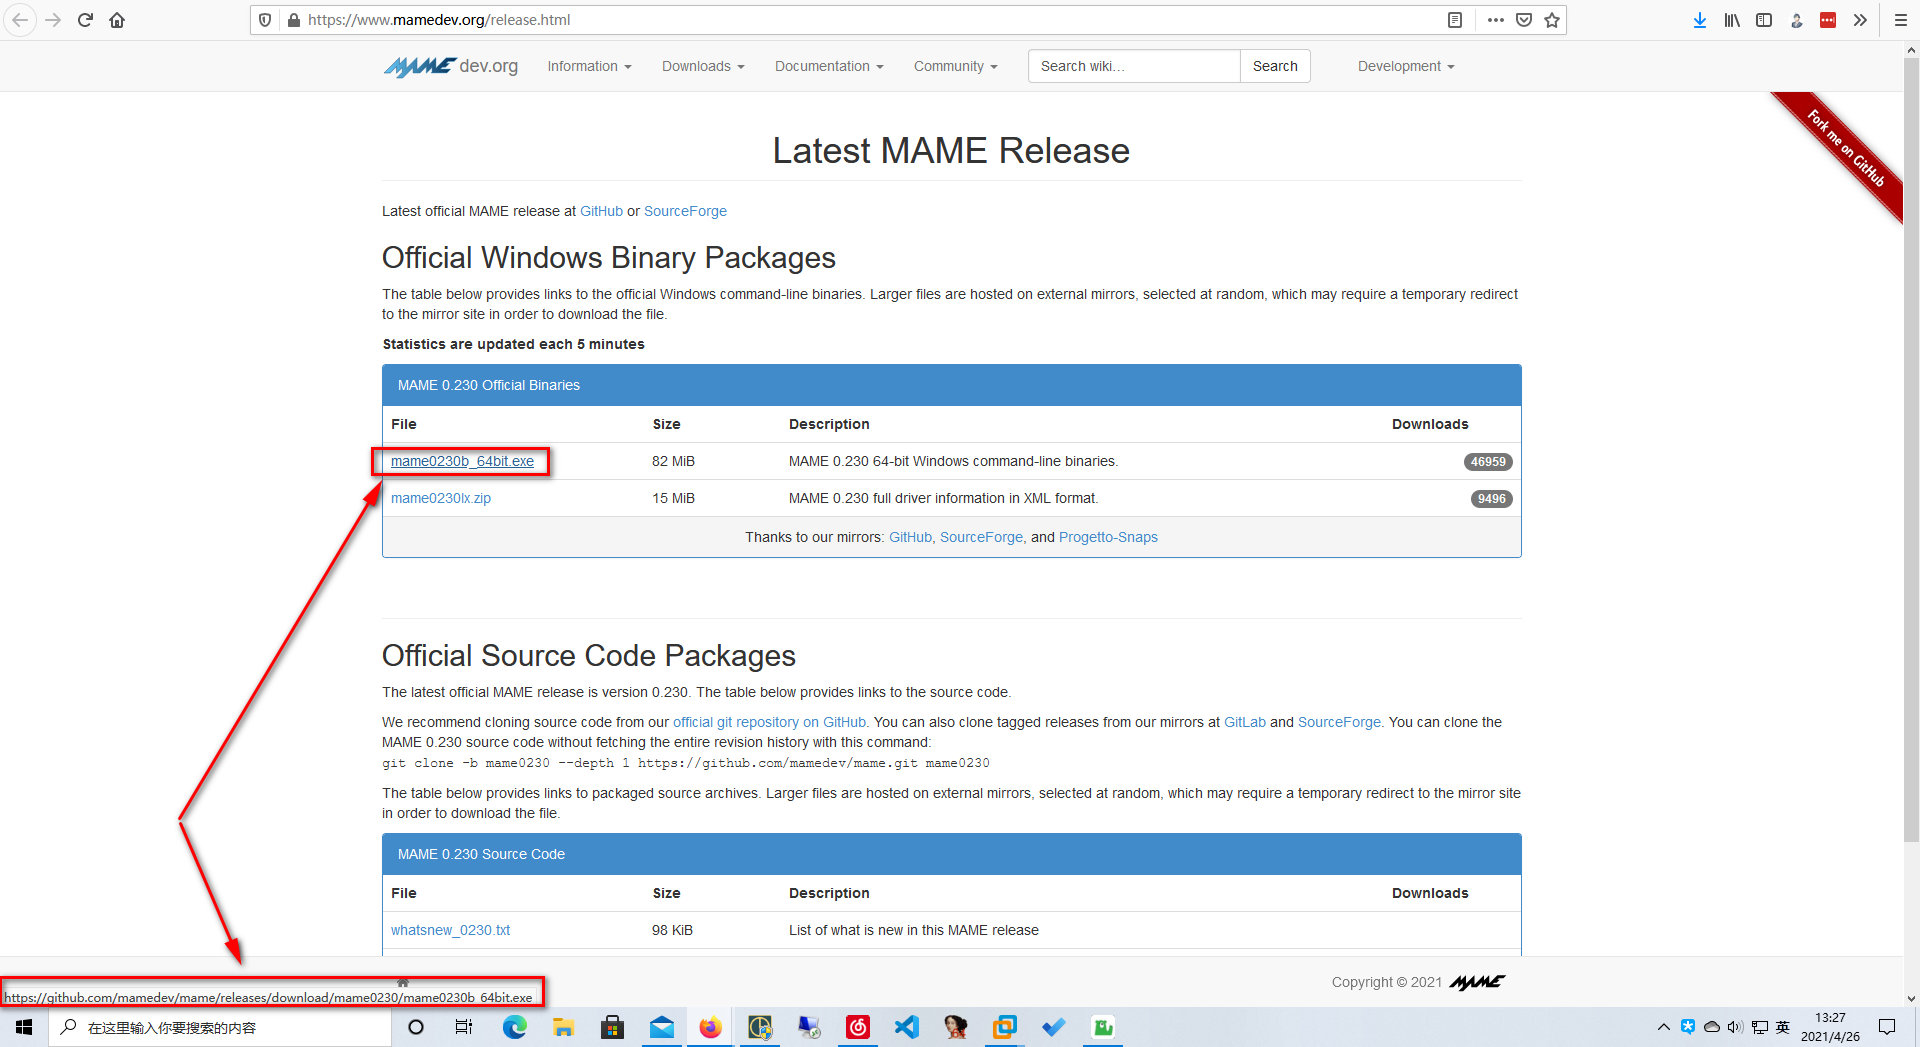Open the taskbar clock and calendar

(x=1830, y=1027)
